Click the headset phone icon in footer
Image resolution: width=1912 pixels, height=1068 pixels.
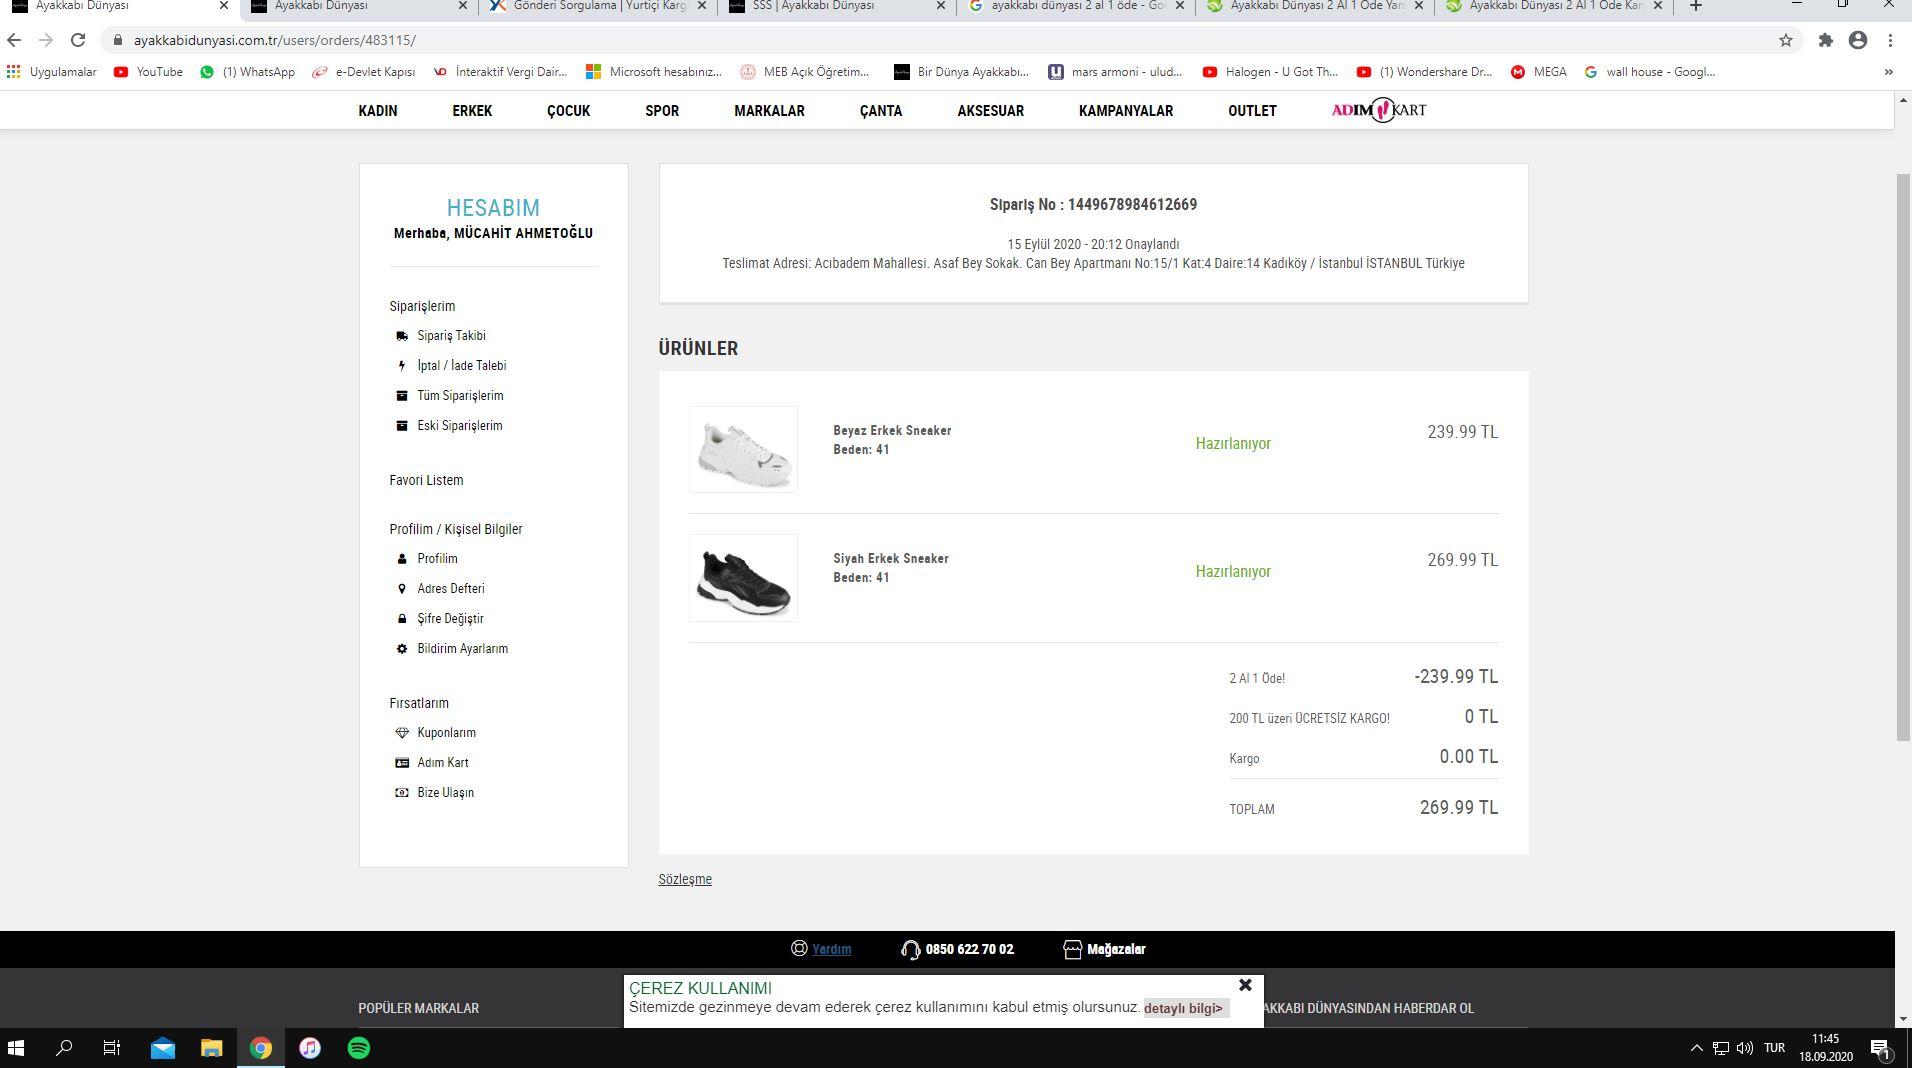(x=910, y=950)
